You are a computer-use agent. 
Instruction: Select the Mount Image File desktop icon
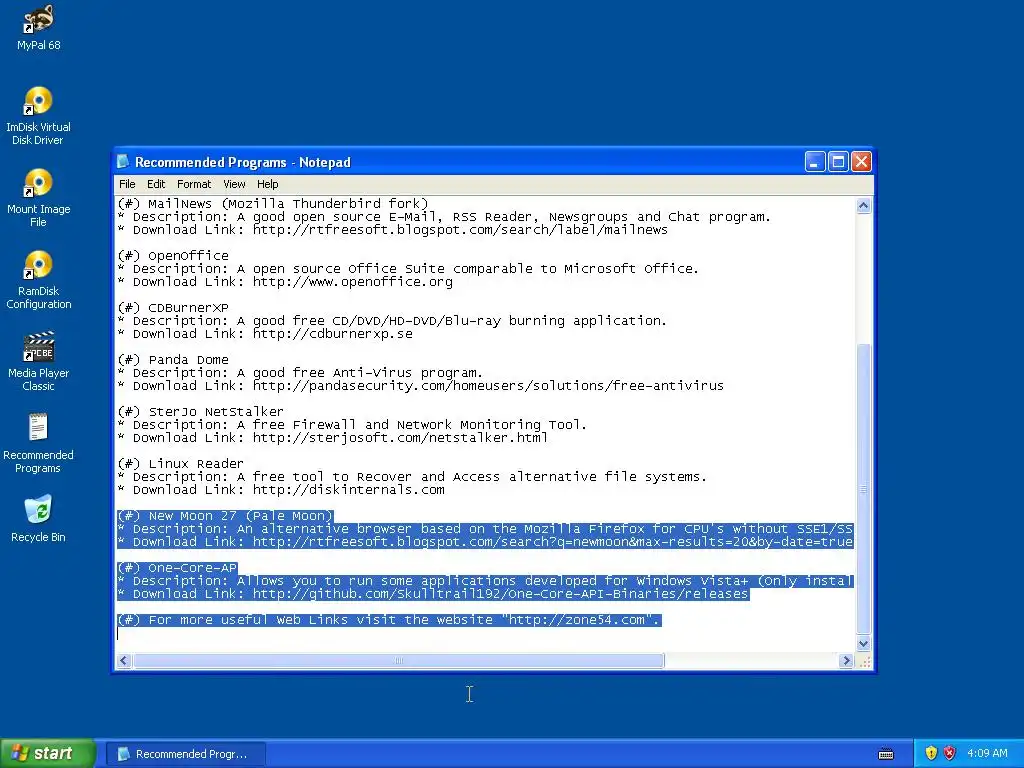click(39, 198)
